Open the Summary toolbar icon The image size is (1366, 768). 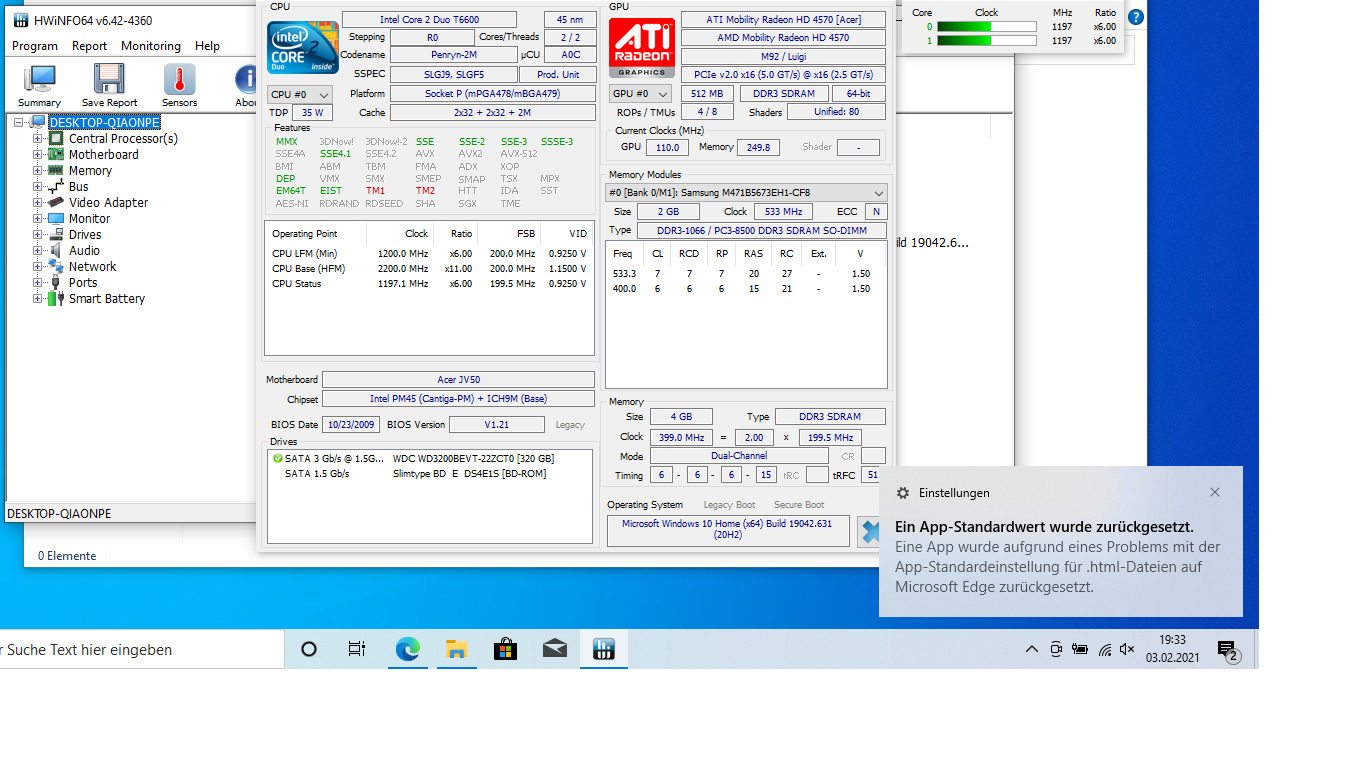pyautogui.click(x=39, y=85)
